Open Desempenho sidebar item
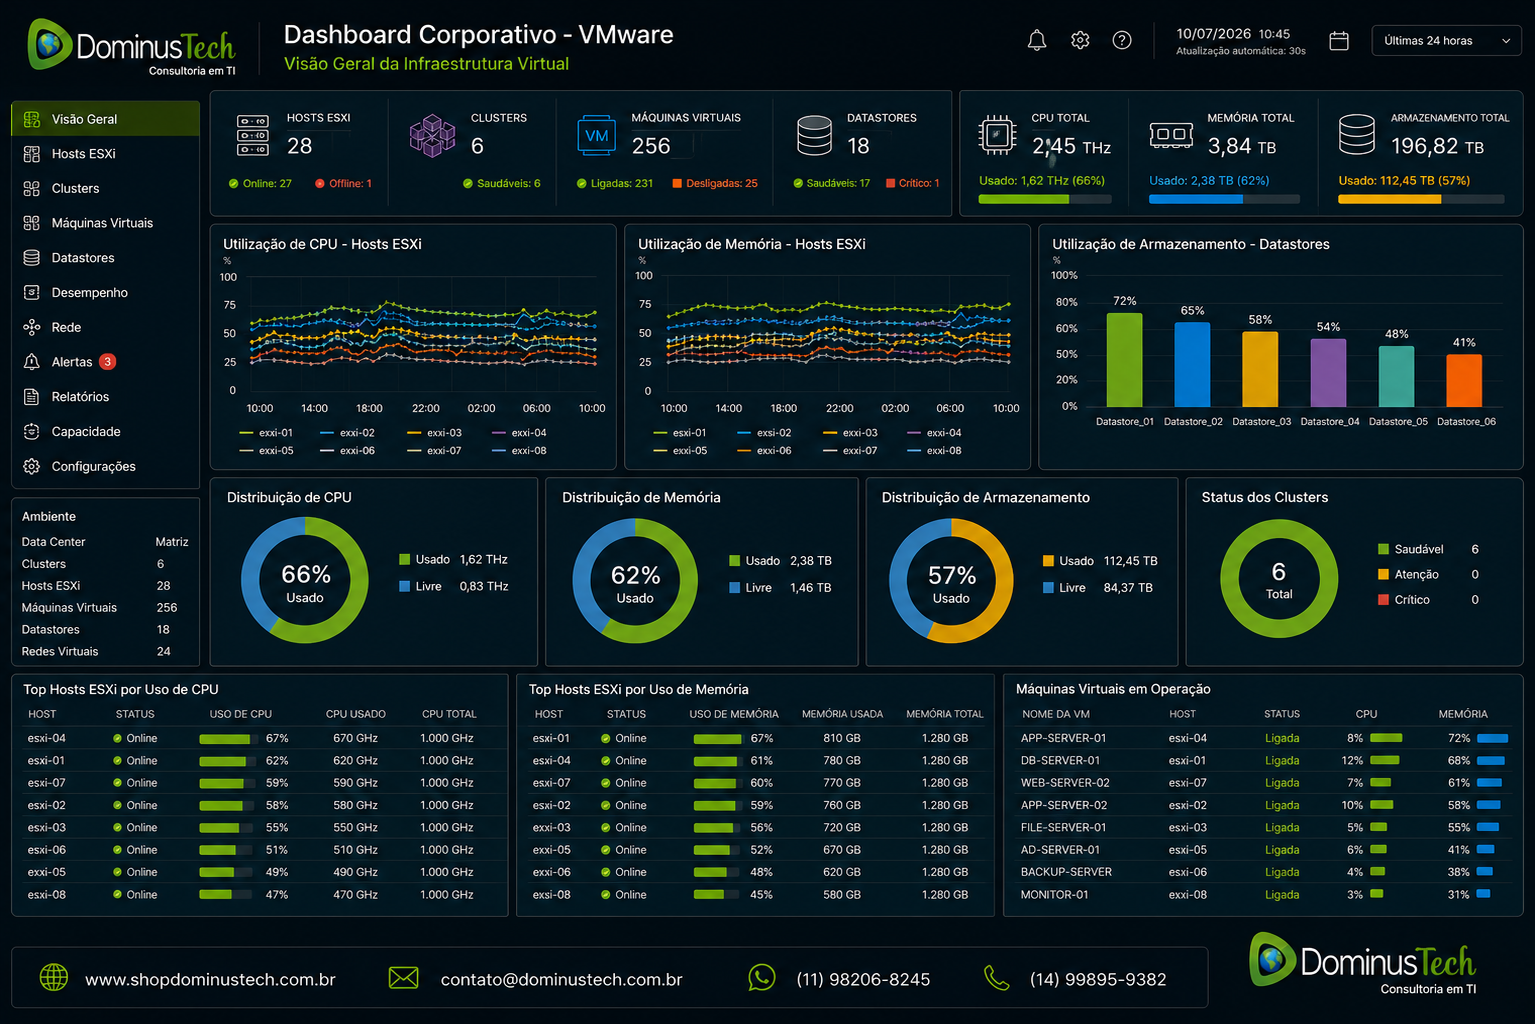The width and height of the screenshot is (1535, 1024). coord(105,293)
